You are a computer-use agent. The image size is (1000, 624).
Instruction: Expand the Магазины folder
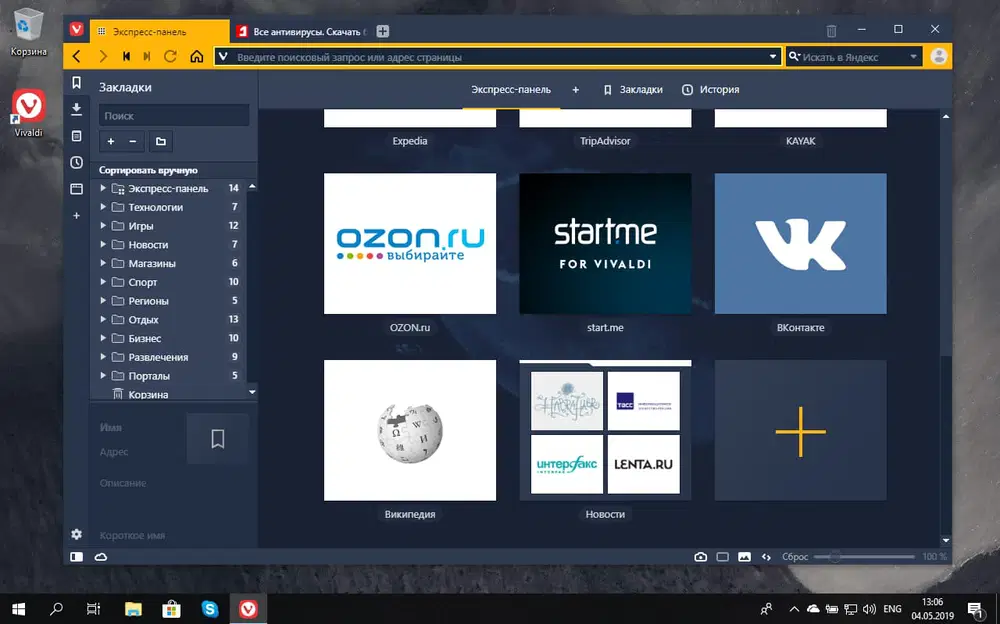coord(103,263)
